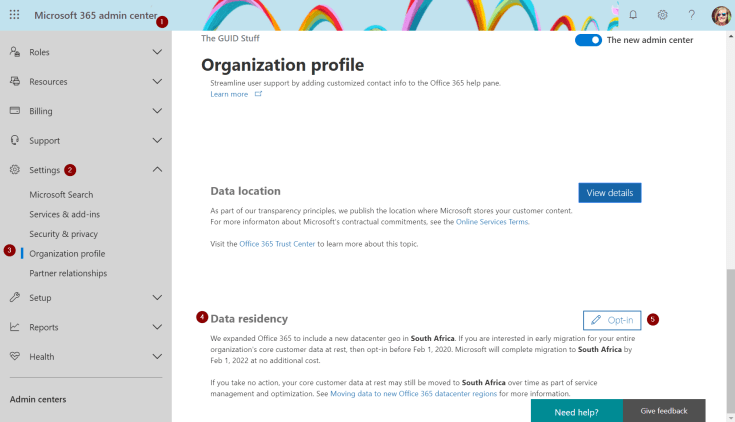Click the help question mark icon
Viewport: 735px width, 422px height.
(x=691, y=15)
